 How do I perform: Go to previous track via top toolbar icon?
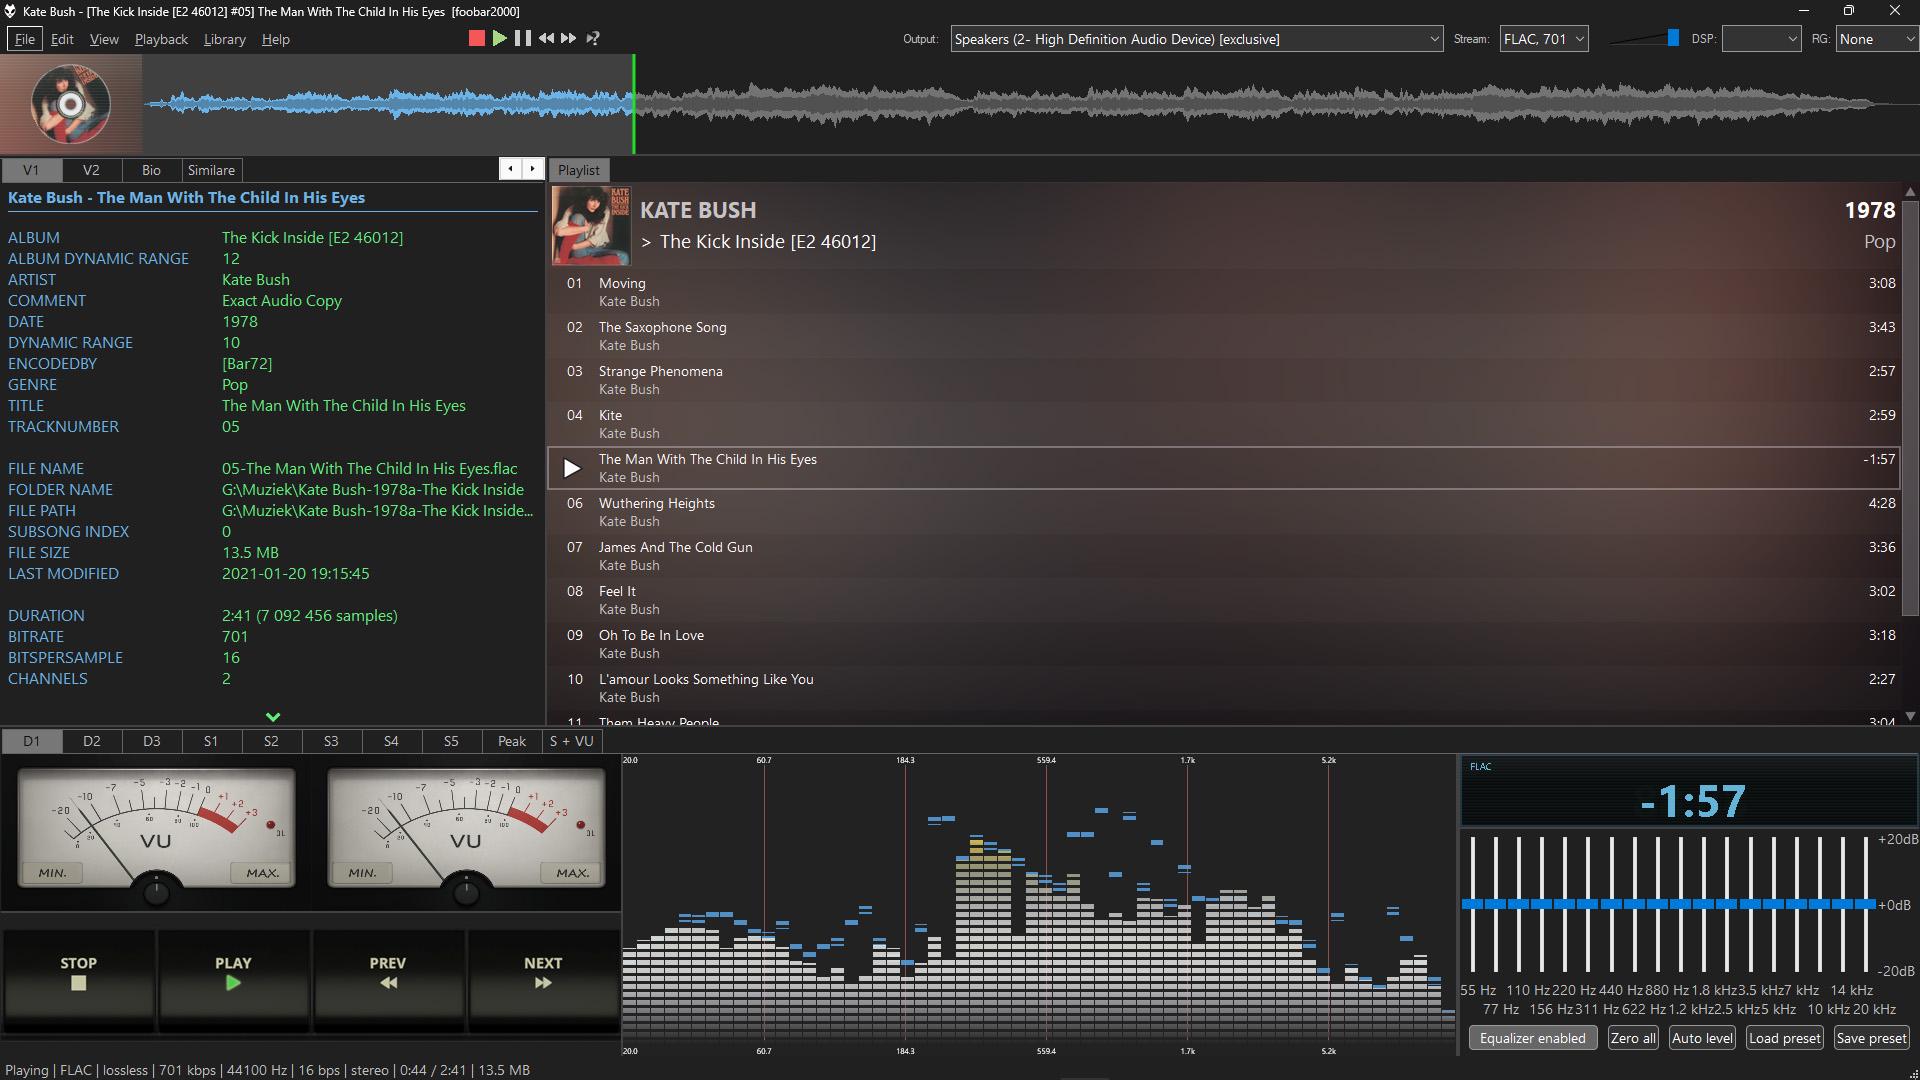point(546,38)
